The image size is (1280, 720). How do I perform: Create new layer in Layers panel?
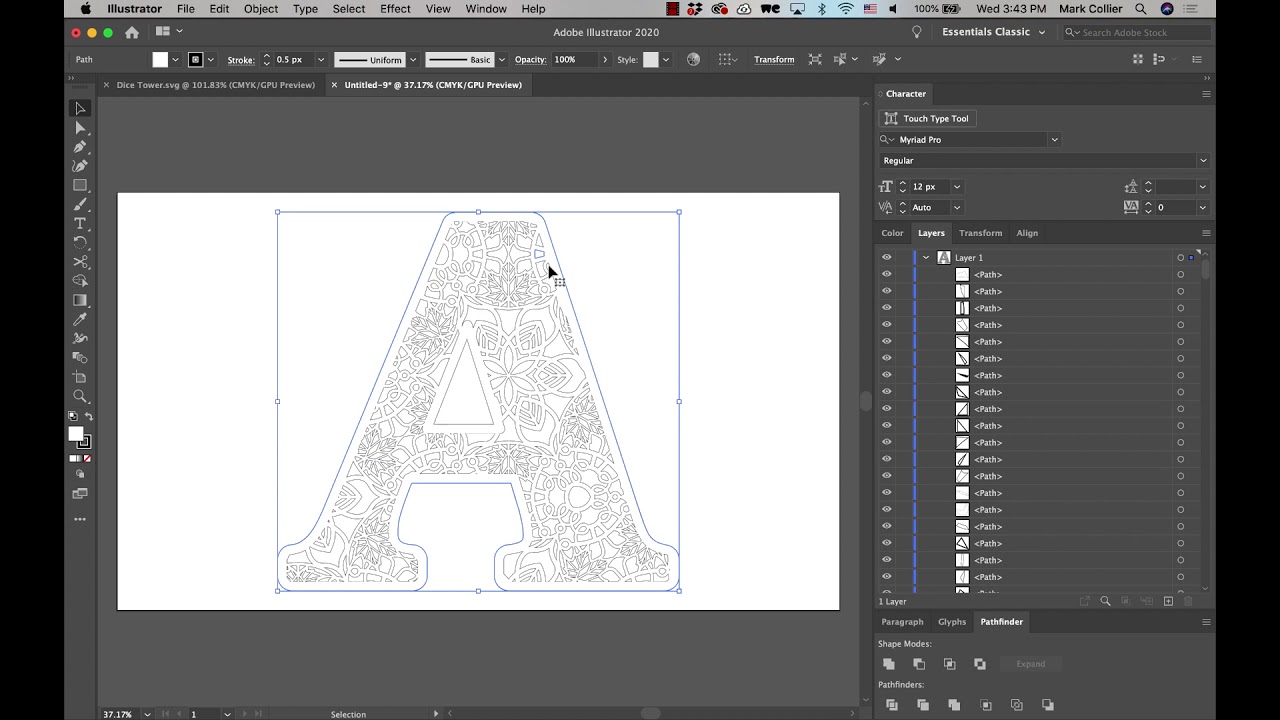point(1168,601)
